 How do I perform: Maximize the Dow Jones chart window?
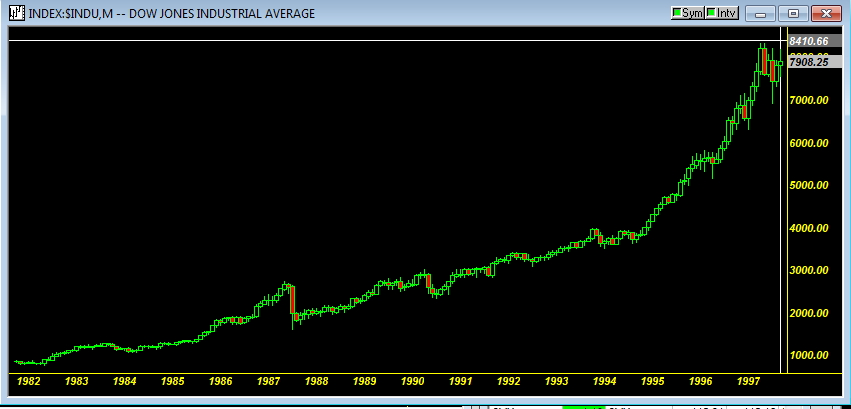pyautogui.click(x=793, y=14)
